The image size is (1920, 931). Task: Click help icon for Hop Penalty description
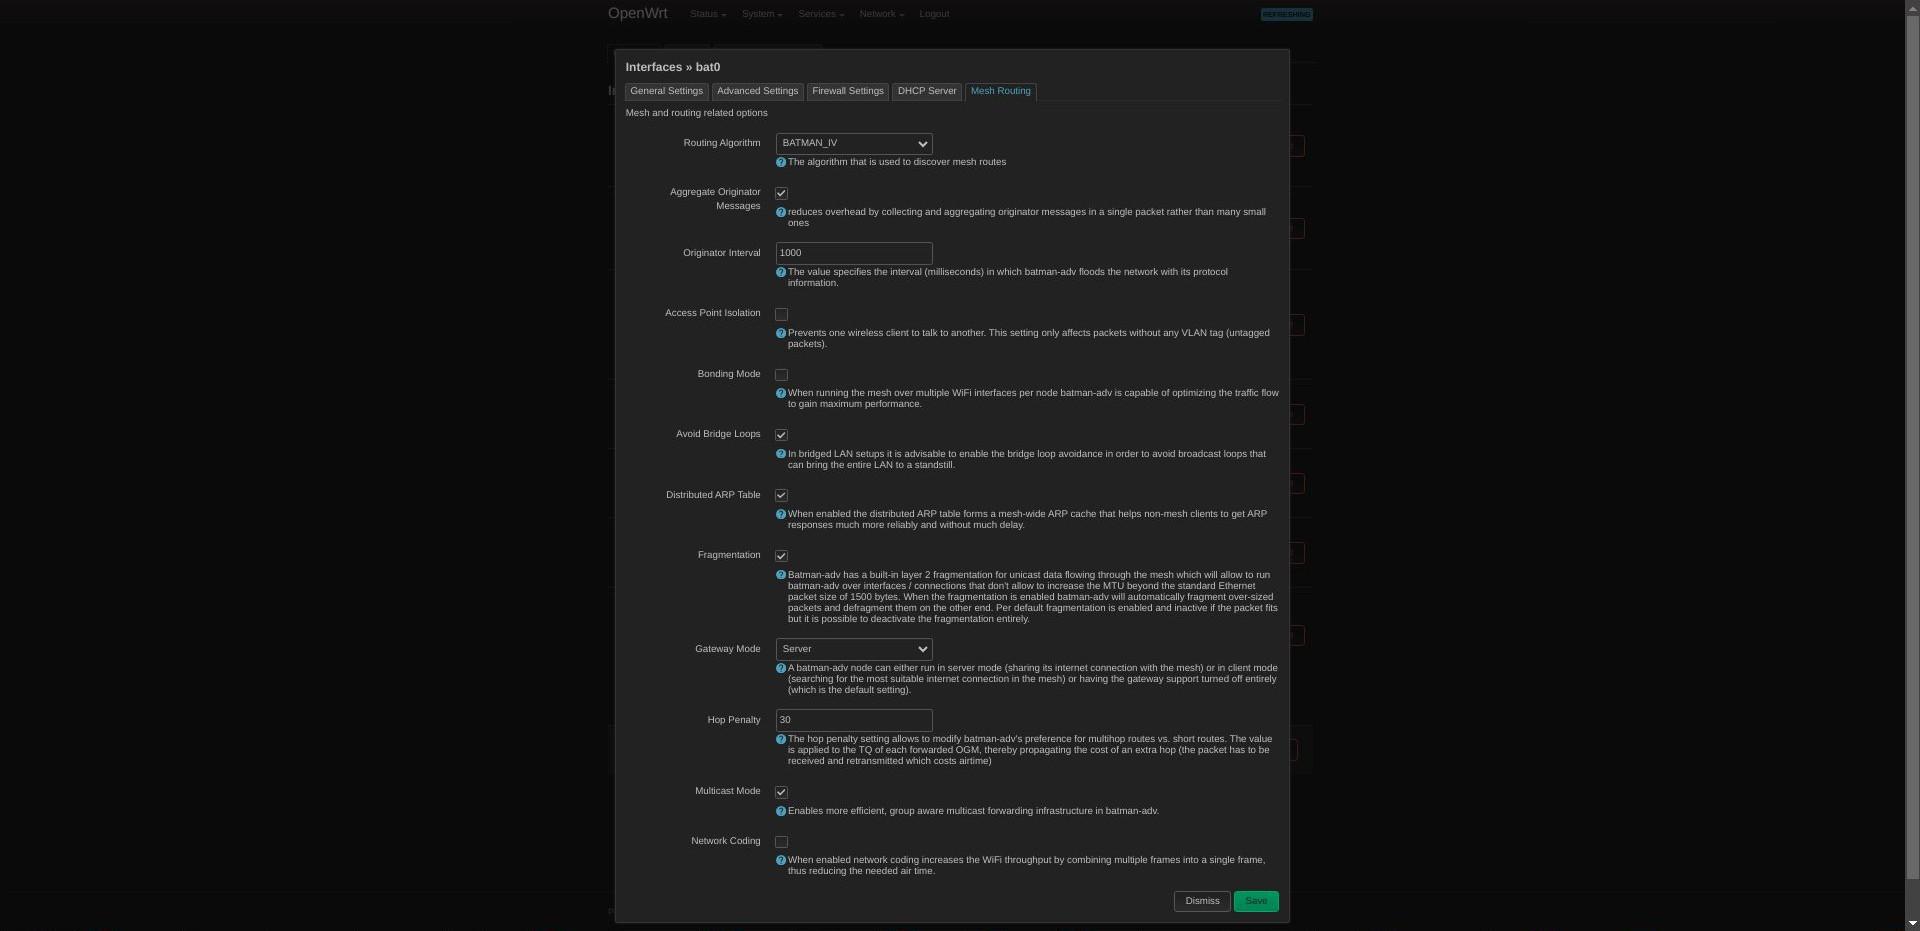click(781, 739)
